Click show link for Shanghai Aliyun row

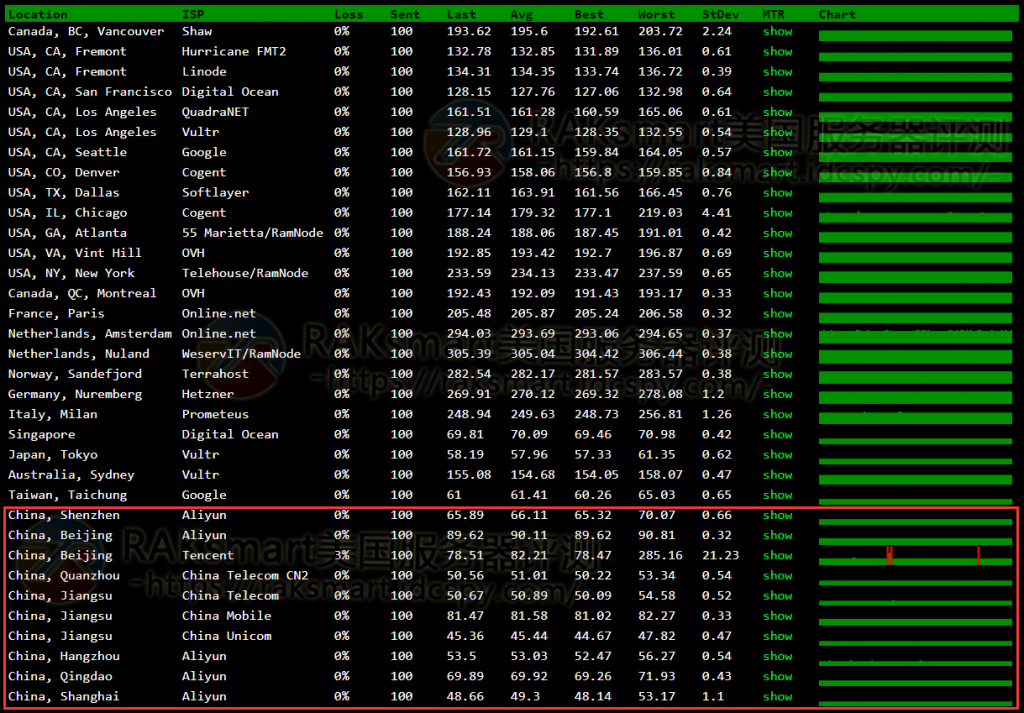tap(777, 697)
